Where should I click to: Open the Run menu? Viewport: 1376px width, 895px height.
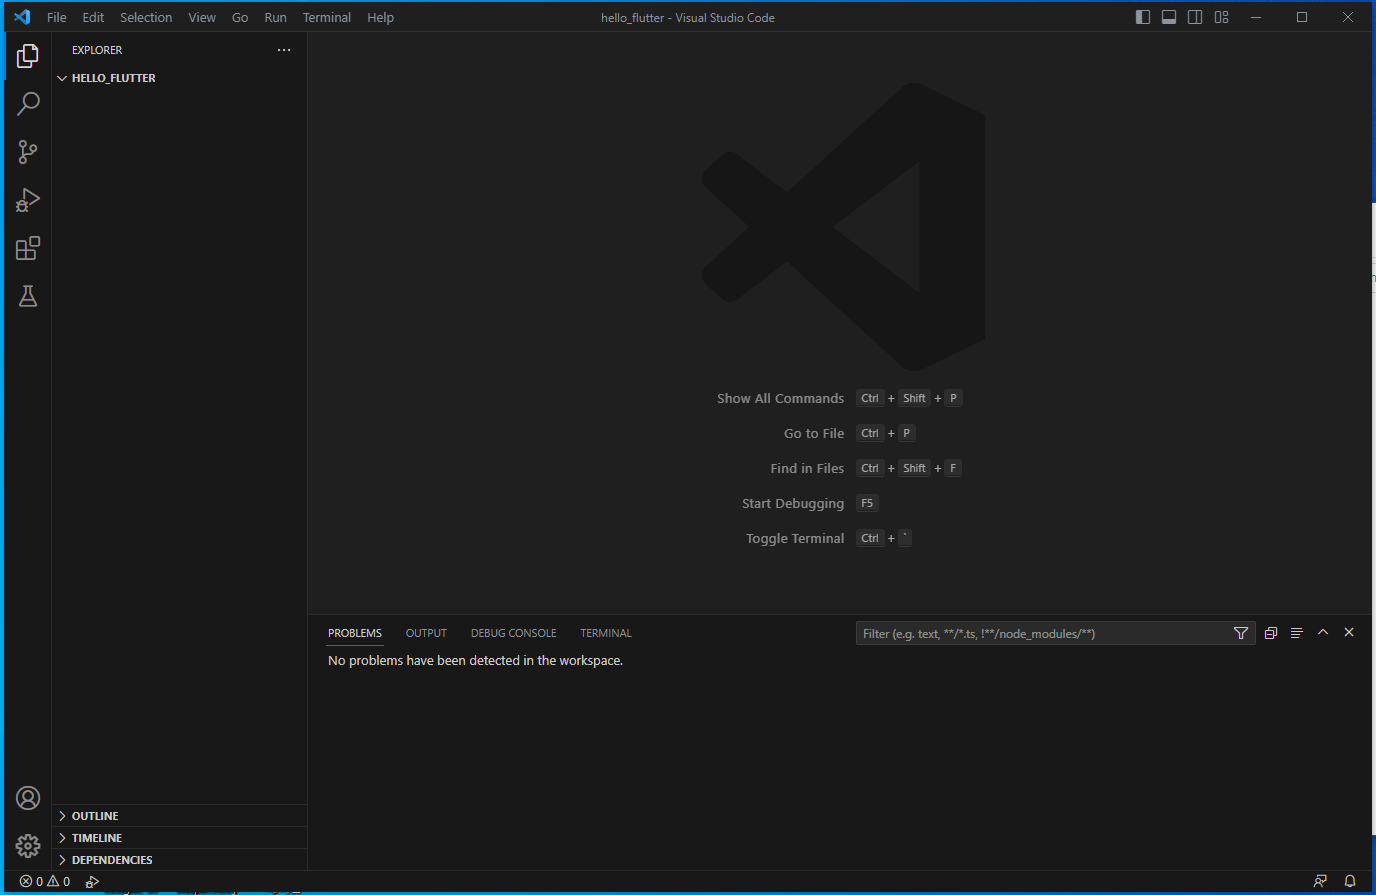coord(275,17)
